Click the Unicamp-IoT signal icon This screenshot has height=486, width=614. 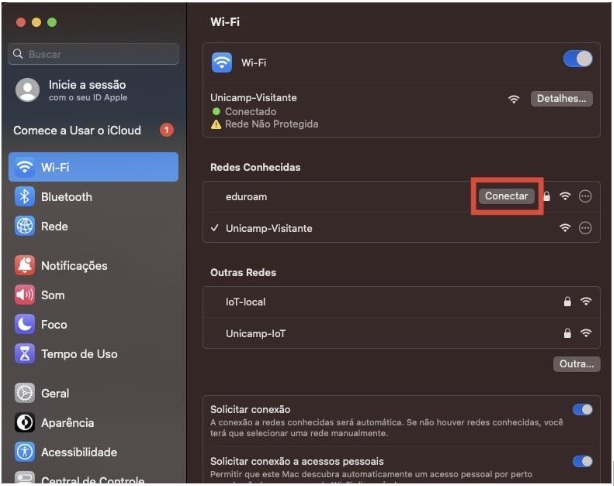[586, 333]
